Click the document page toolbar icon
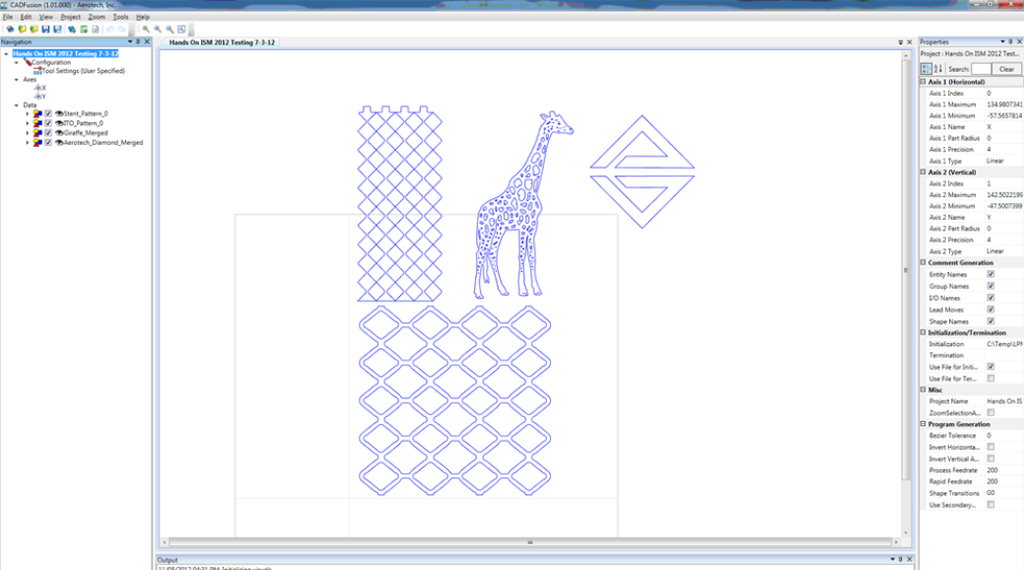This screenshot has width=1024, height=570. click(95, 29)
